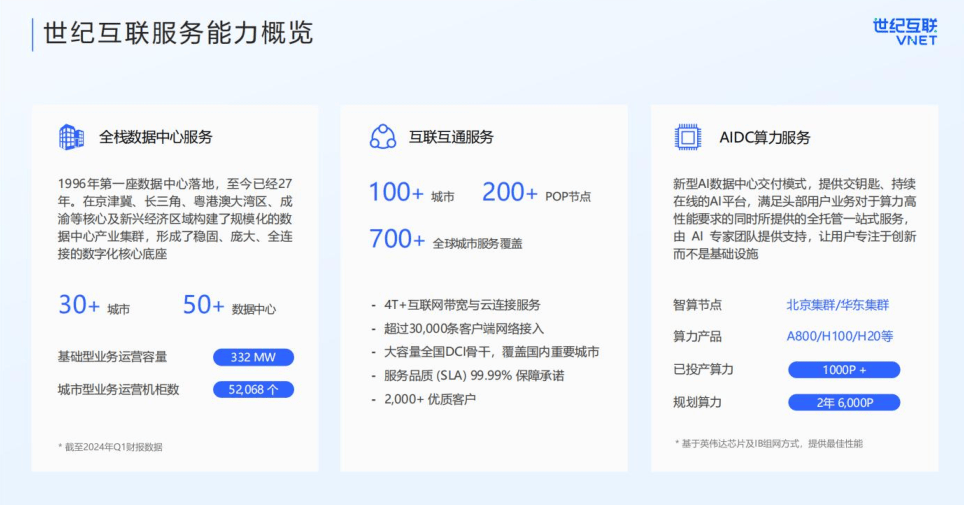Click the data center building icon
Viewport: 964px width, 505px height.
click(x=71, y=137)
